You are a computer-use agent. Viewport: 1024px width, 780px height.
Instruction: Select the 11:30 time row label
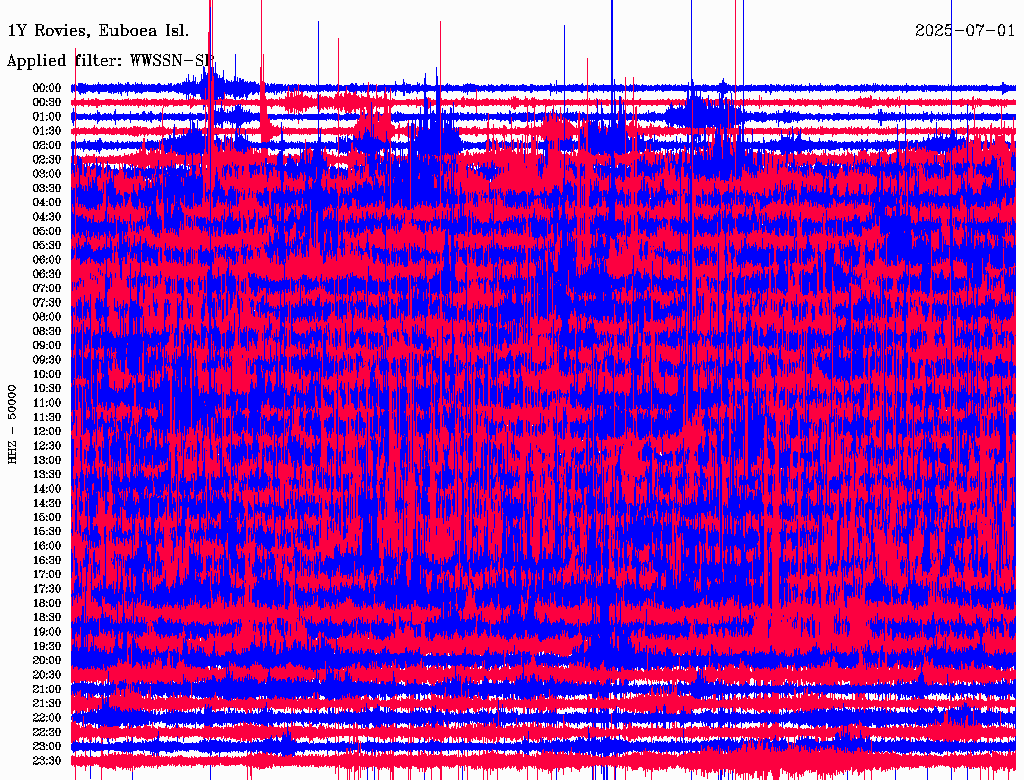tap(48, 417)
